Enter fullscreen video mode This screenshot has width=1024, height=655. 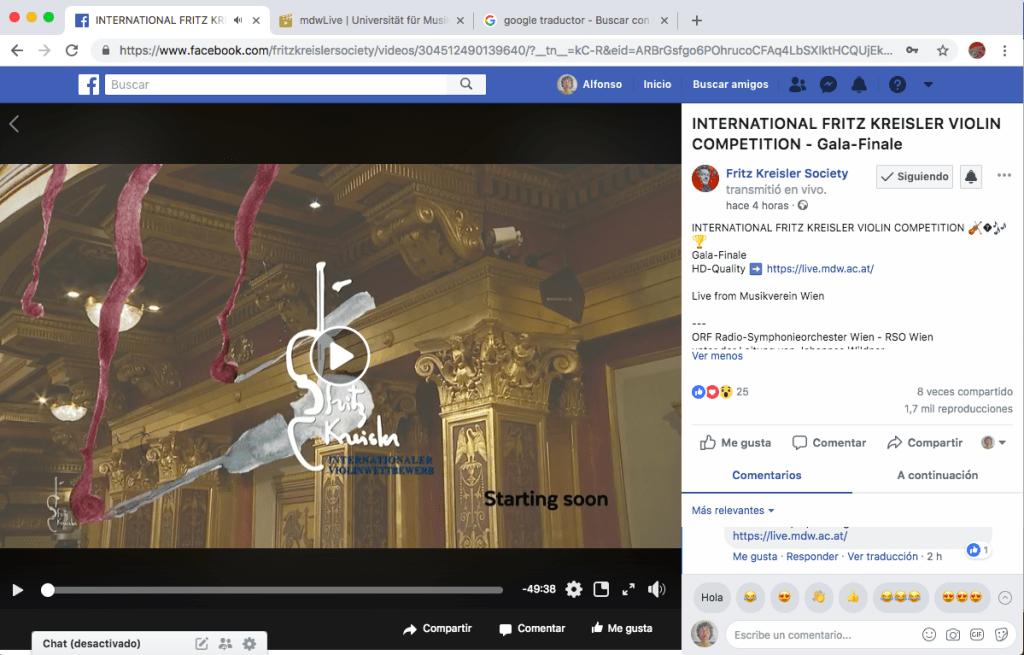pyautogui.click(x=628, y=590)
